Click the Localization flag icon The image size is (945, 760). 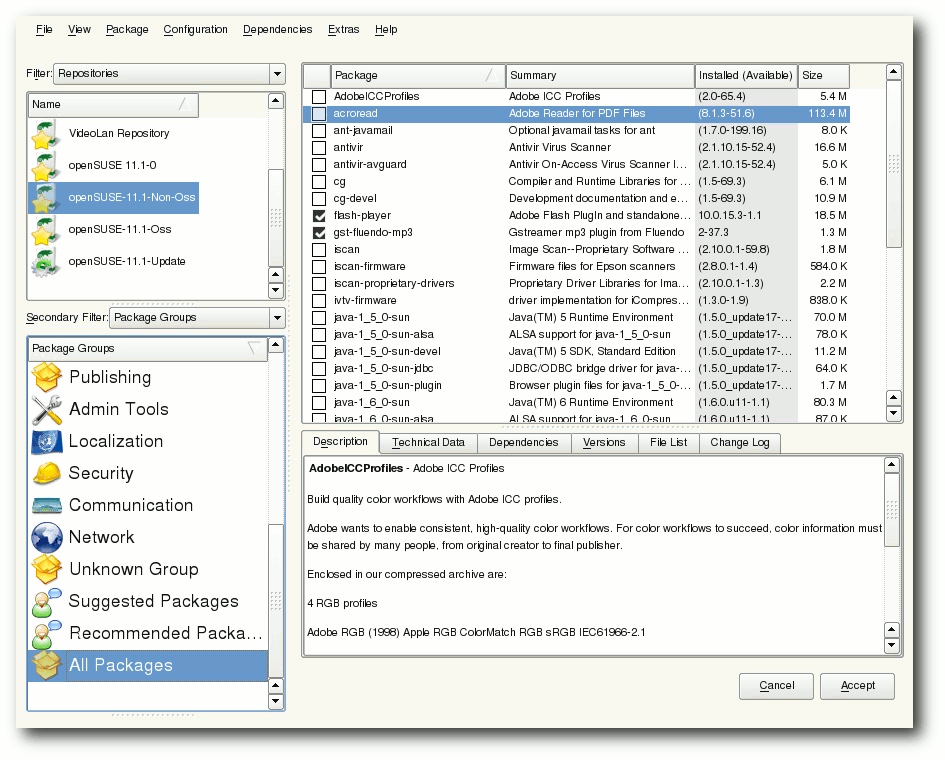[47, 441]
